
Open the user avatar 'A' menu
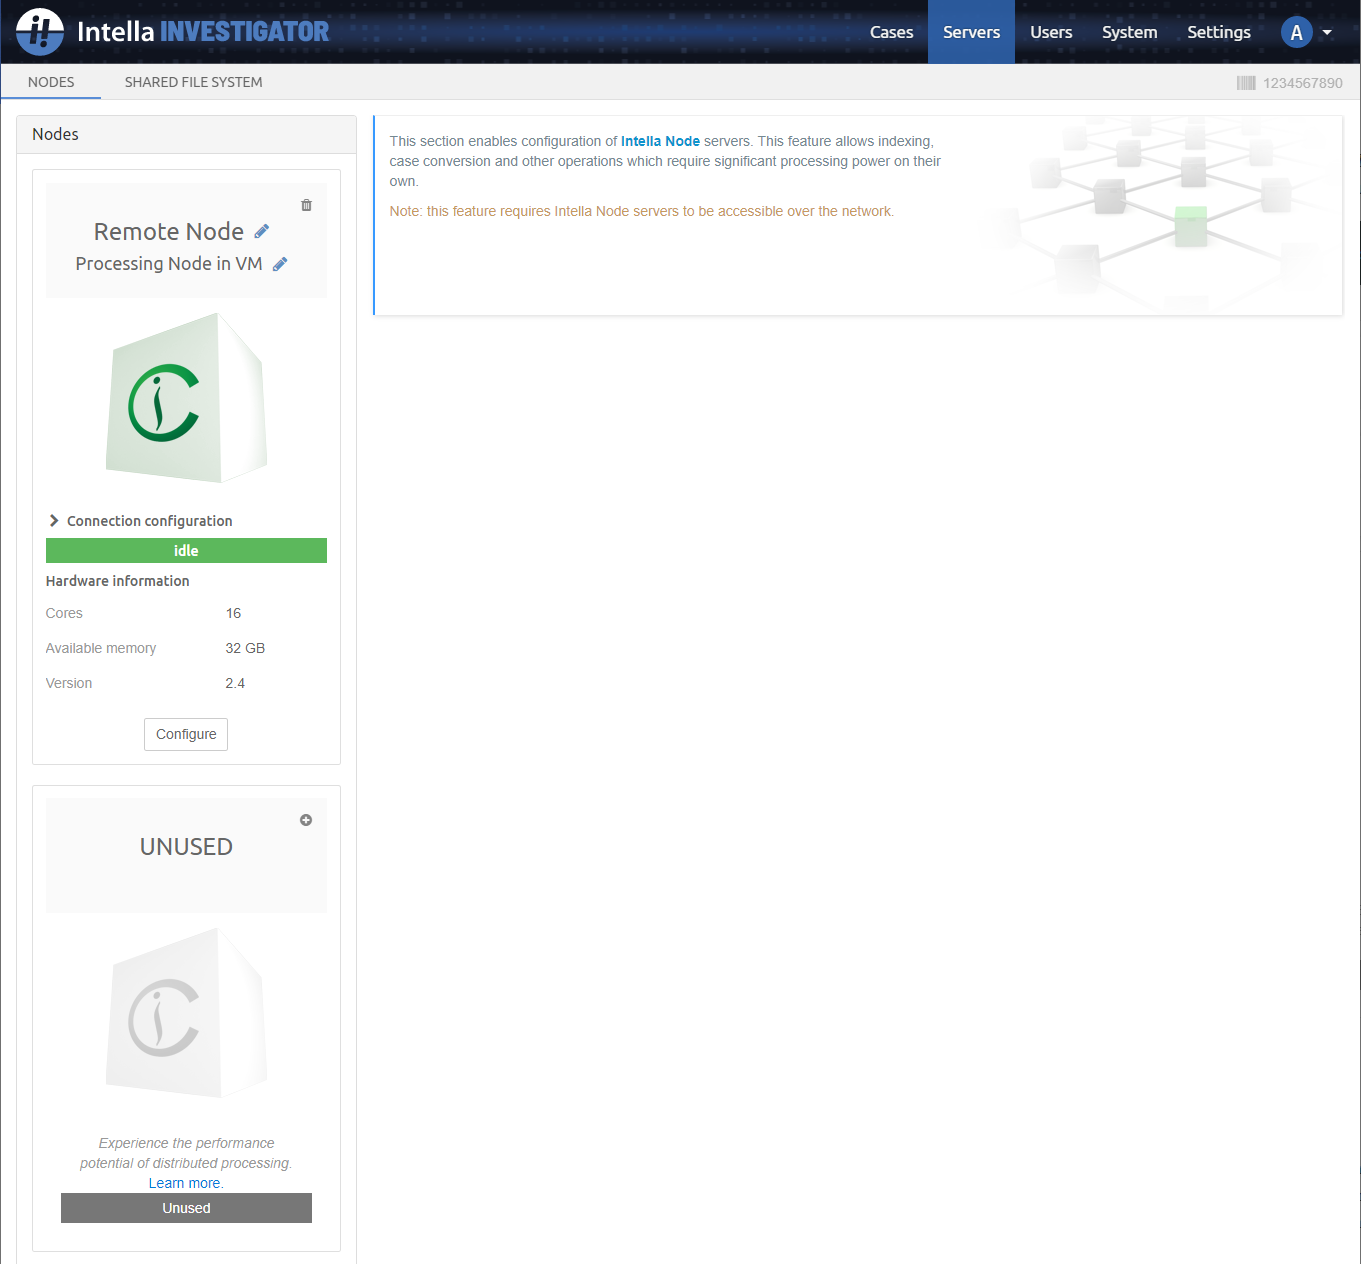point(1296,32)
